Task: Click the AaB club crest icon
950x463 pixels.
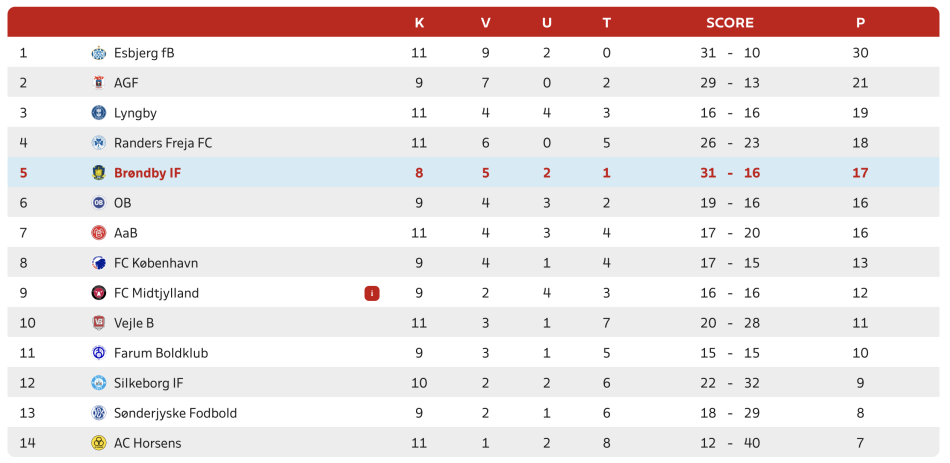Action: (x=99, y=233)
